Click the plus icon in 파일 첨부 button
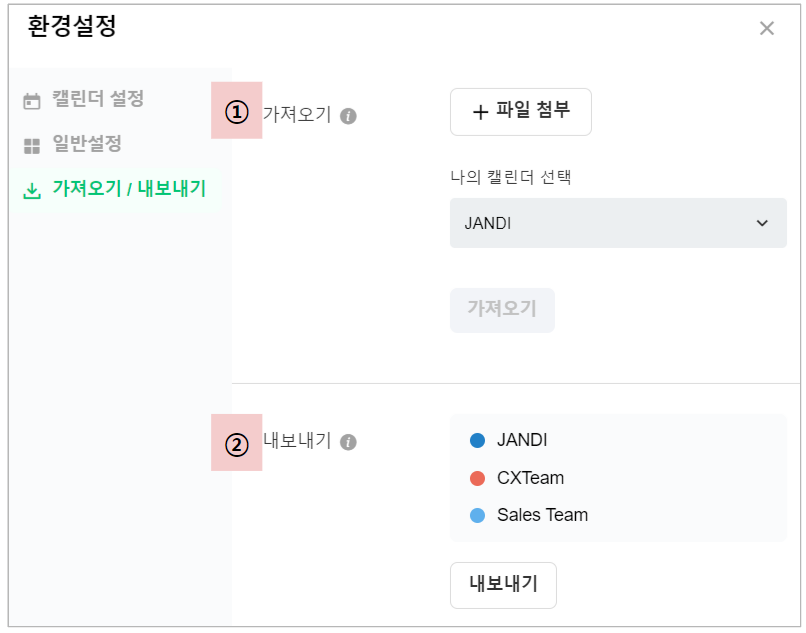 [480, 112]
